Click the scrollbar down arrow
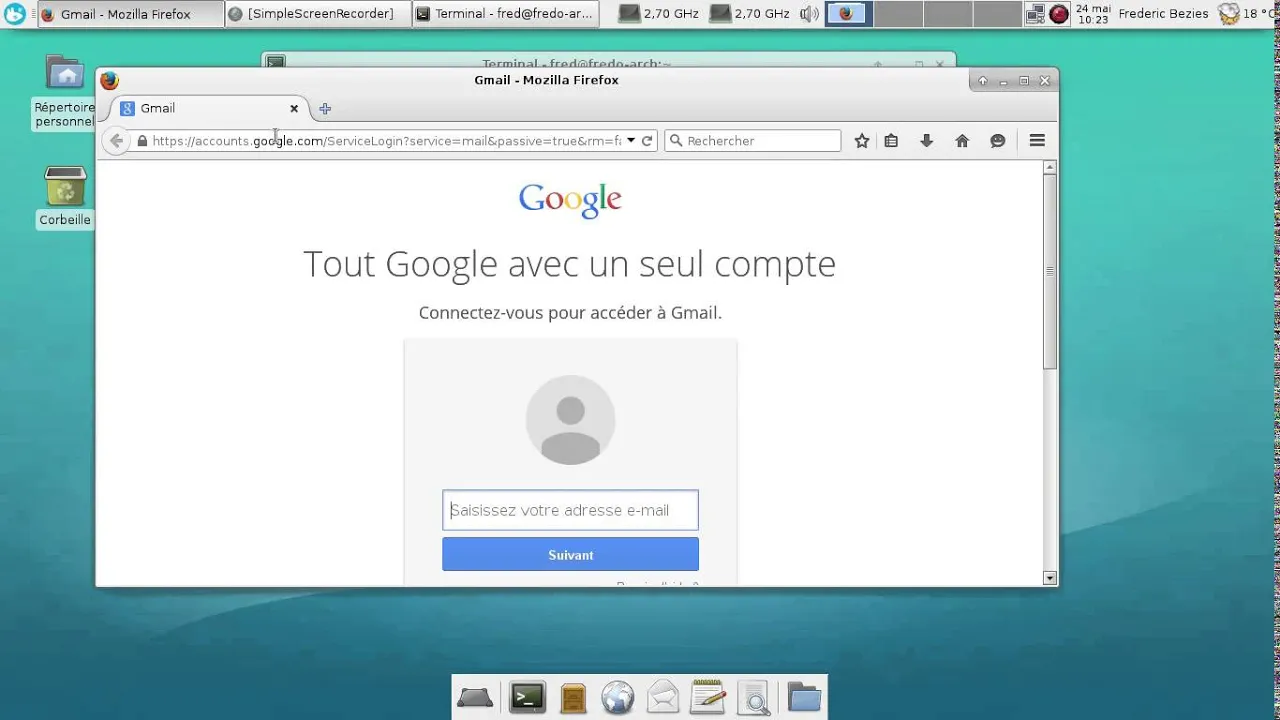This screenshot has width=1280, height=720. point(1049,578)
